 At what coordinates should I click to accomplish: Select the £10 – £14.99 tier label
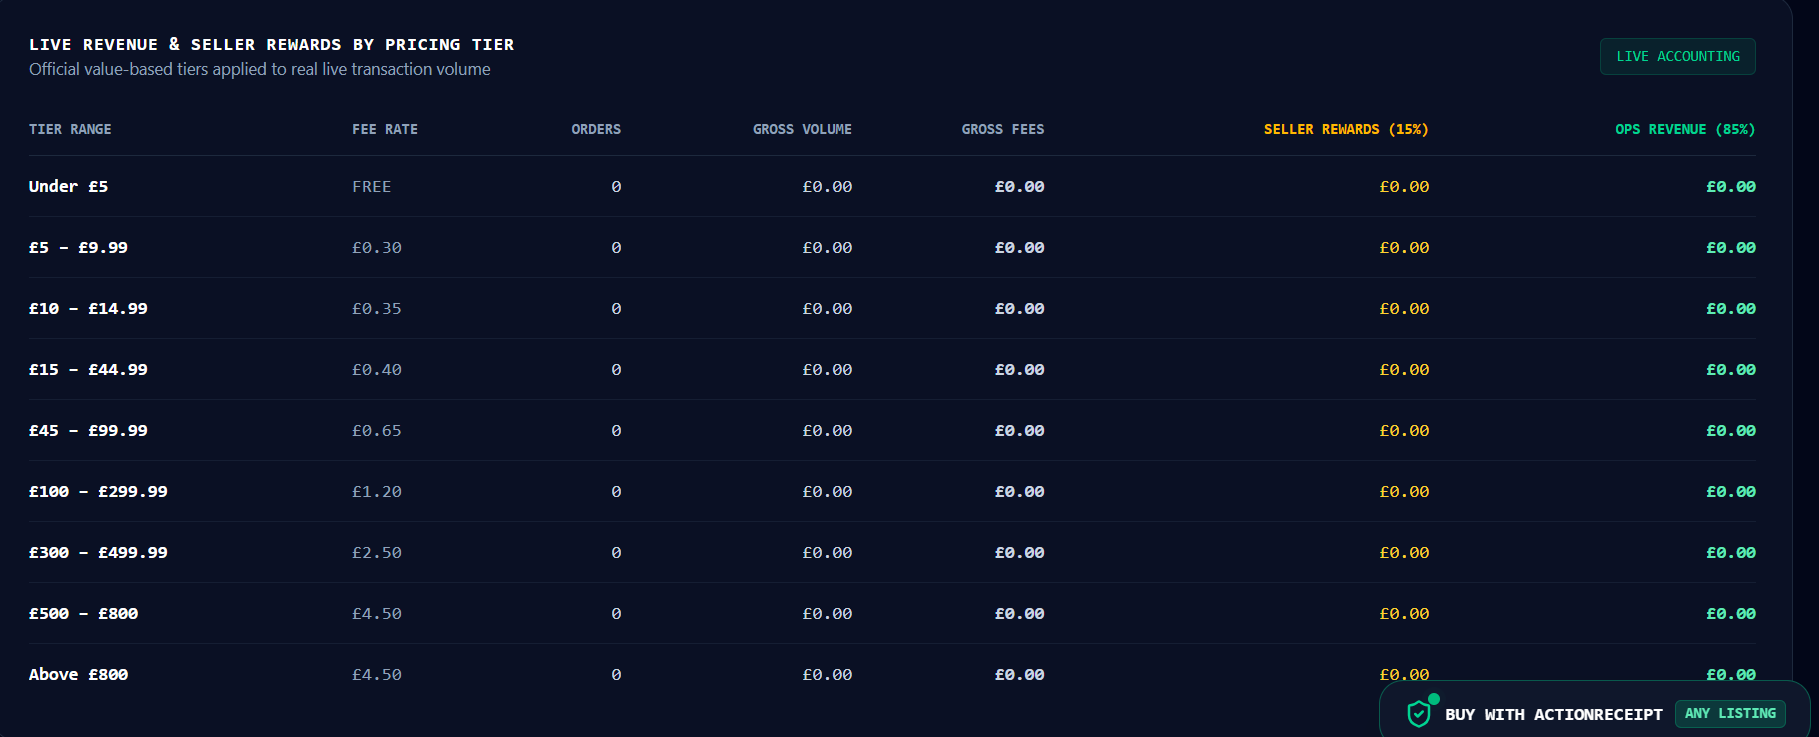coord(88,308)
